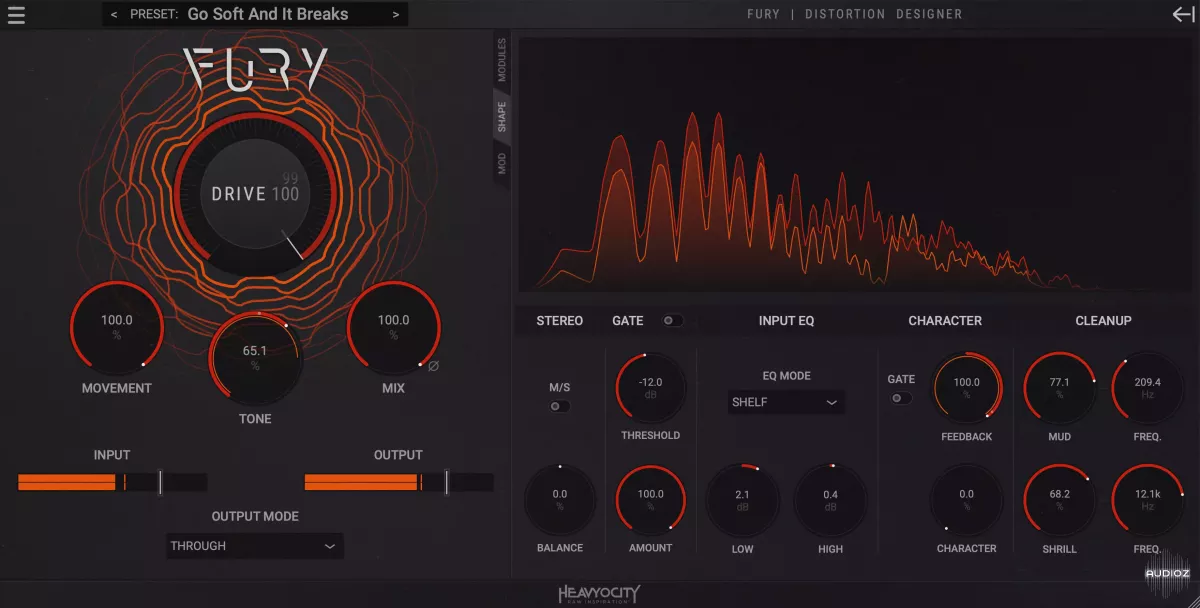The height and width of the screenshot is (608, 1200).
Task: Click the High EQ knob
Action: [x=831, y=501]
